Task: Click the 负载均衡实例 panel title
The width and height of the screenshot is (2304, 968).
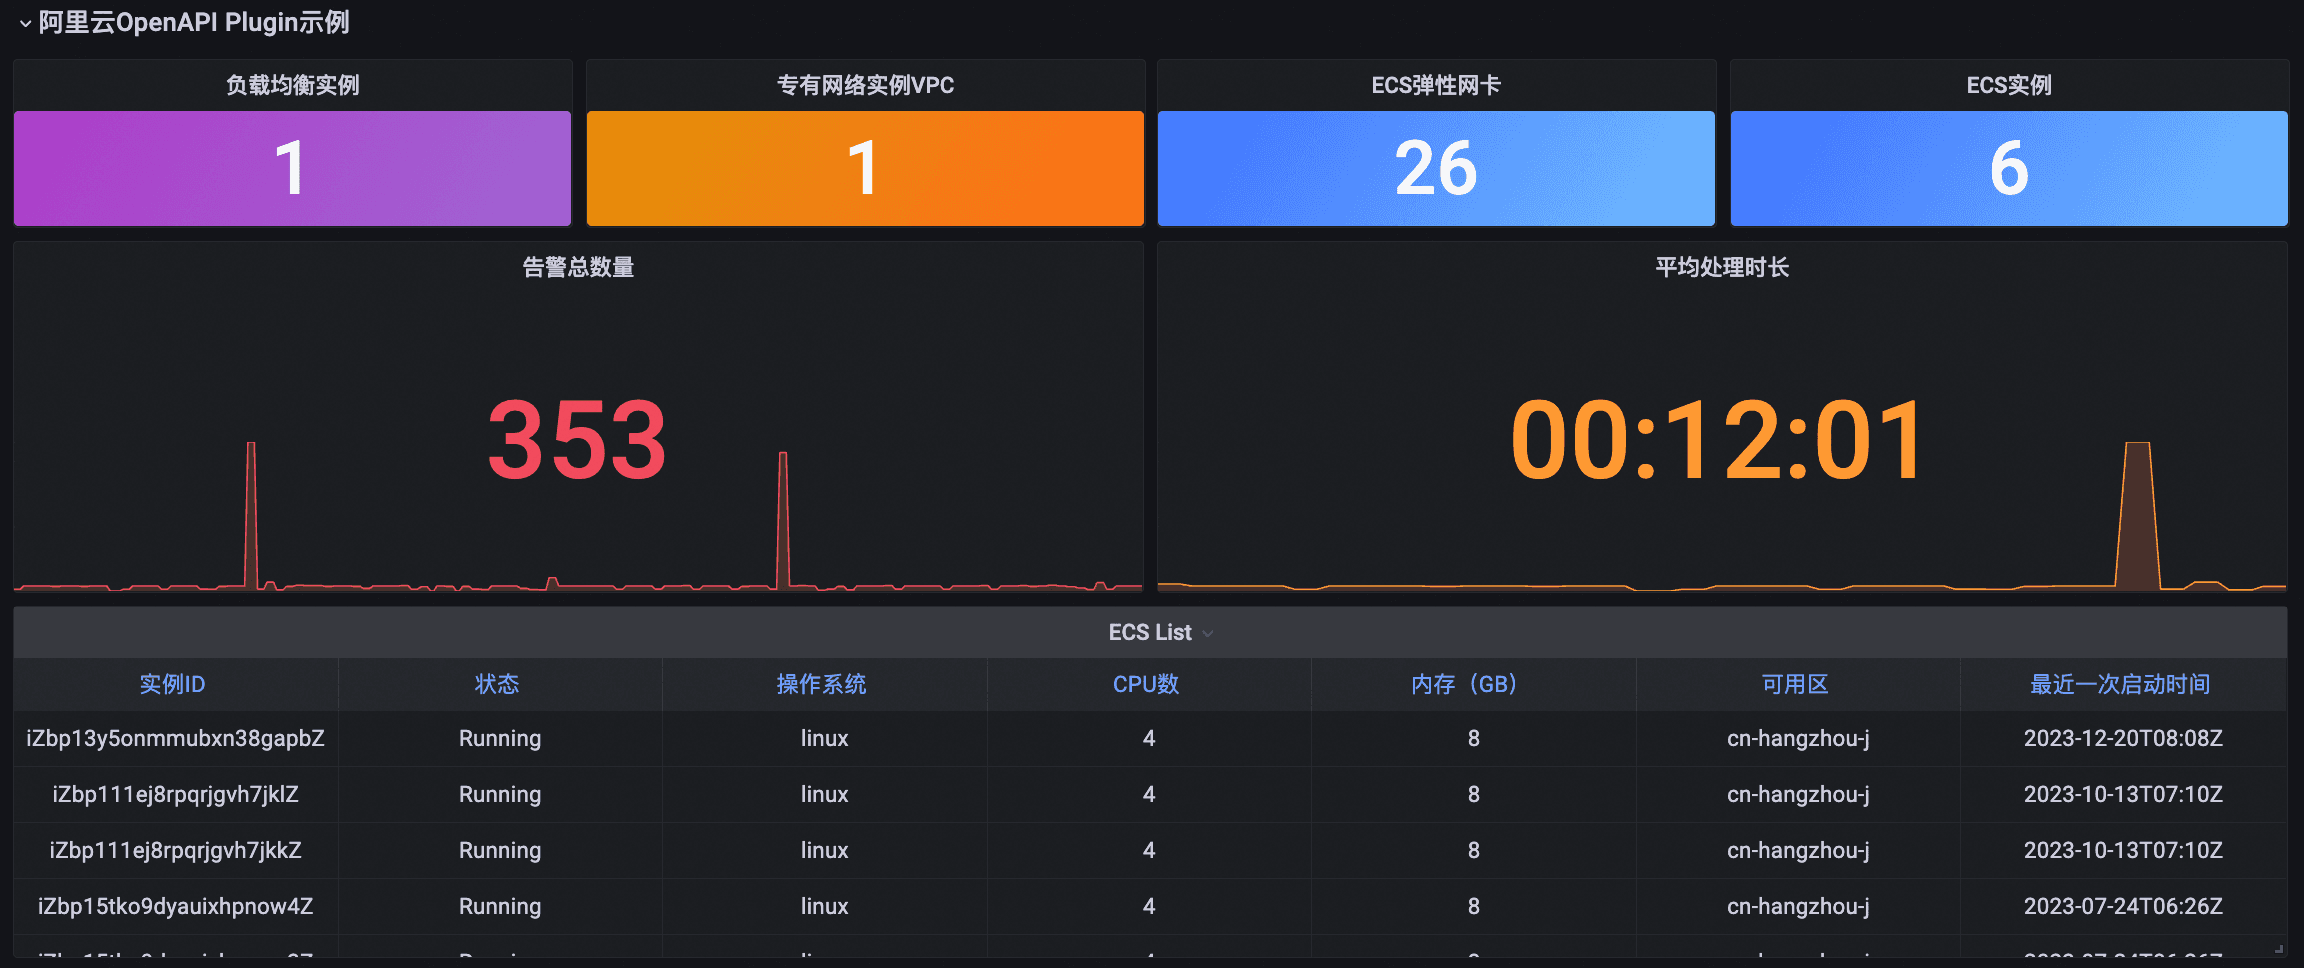Action: 292,85
